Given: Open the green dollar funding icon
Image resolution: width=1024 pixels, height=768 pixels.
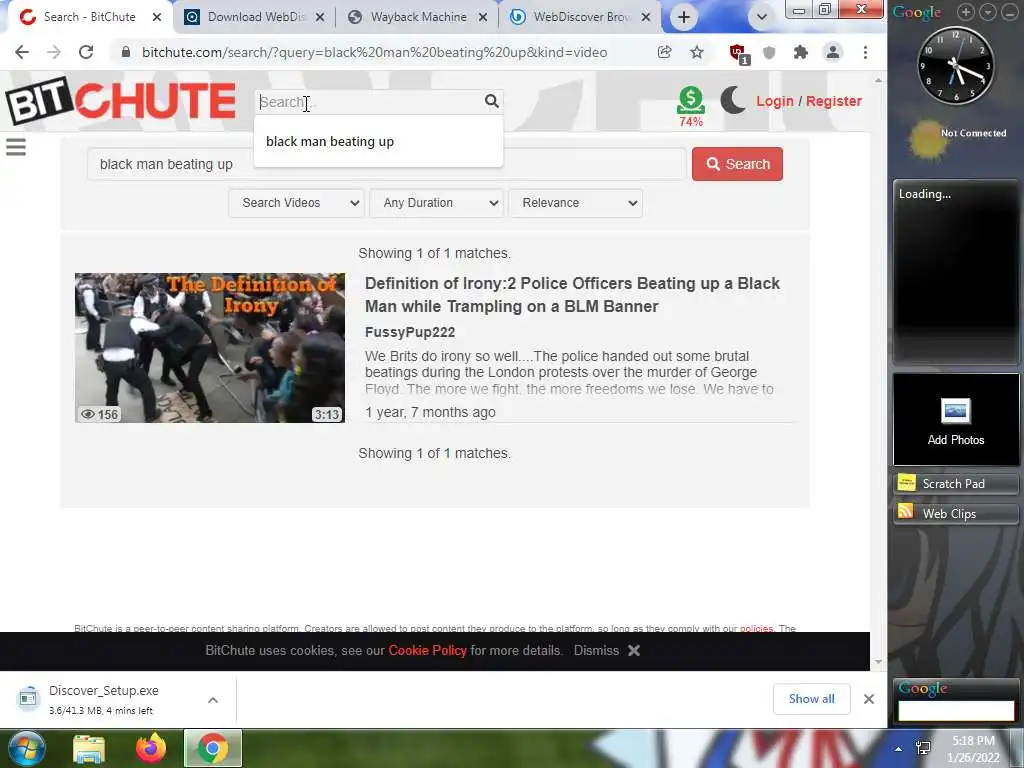Looking at the screenshot, I should (x=691, y=101).
